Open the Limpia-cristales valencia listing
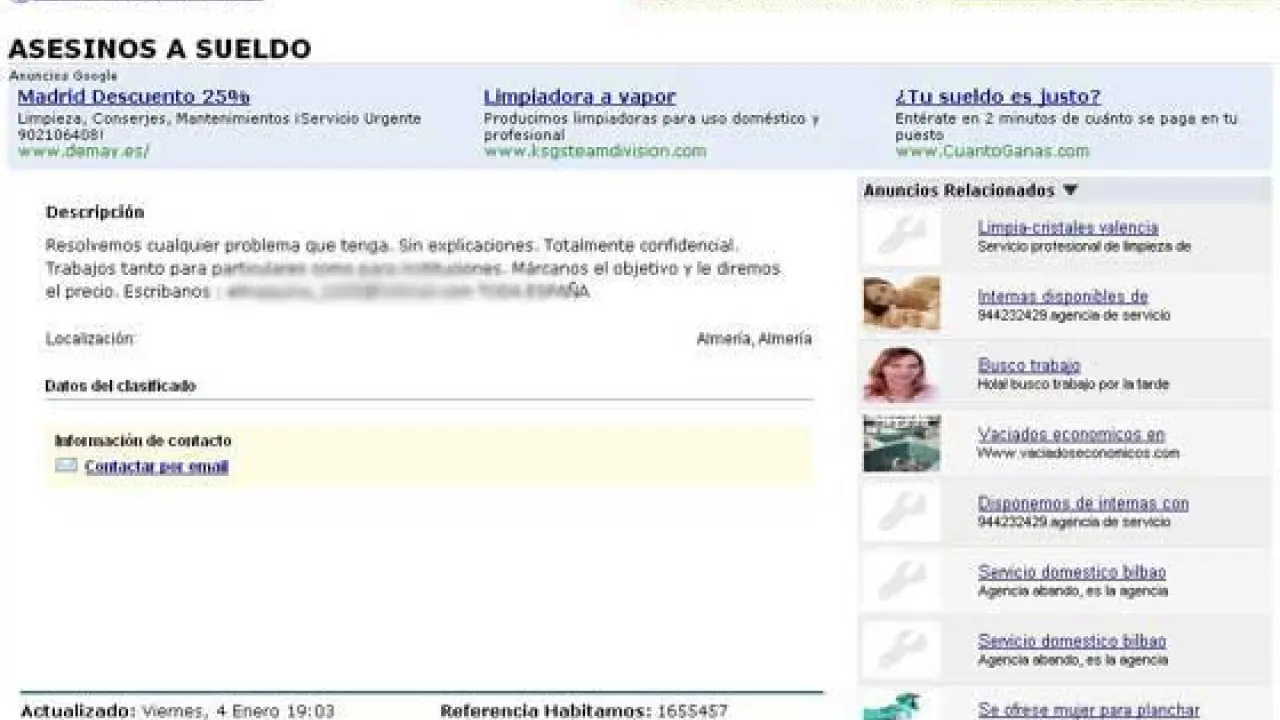Screen dimensions: 1280x720 pyautogui.click(x=1067, y=228)
